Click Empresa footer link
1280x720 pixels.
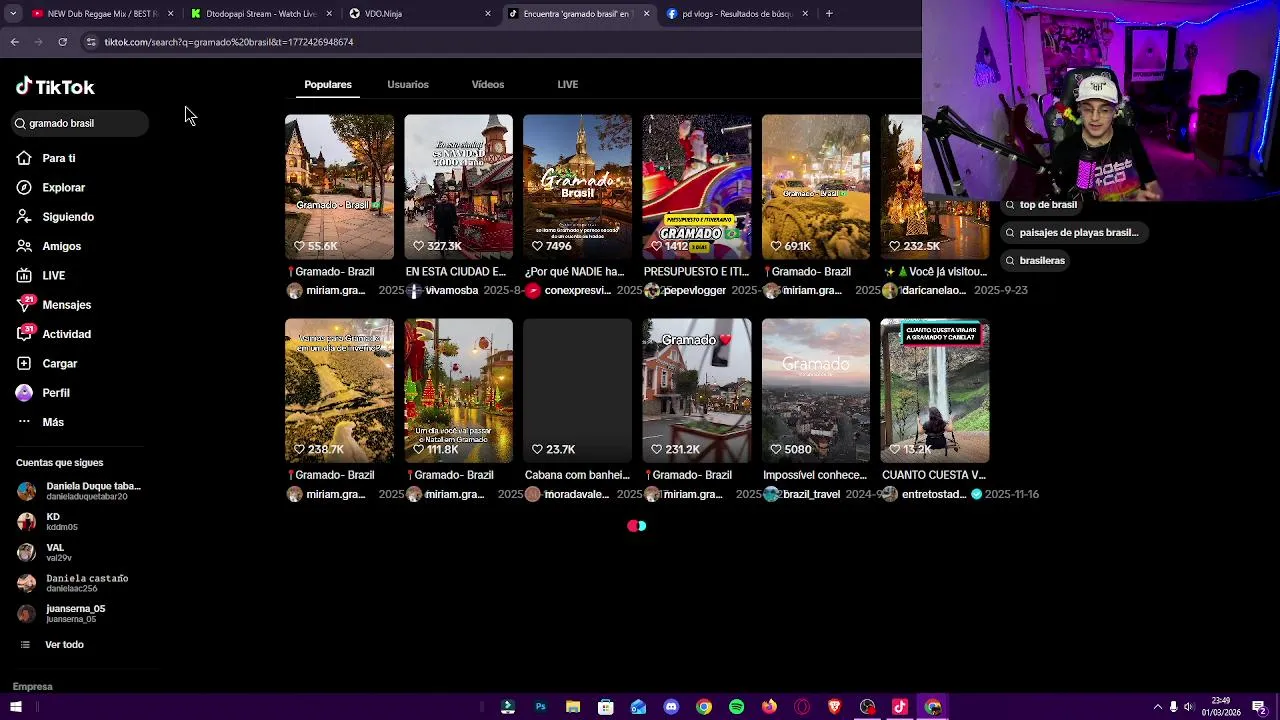click(32, 687)
